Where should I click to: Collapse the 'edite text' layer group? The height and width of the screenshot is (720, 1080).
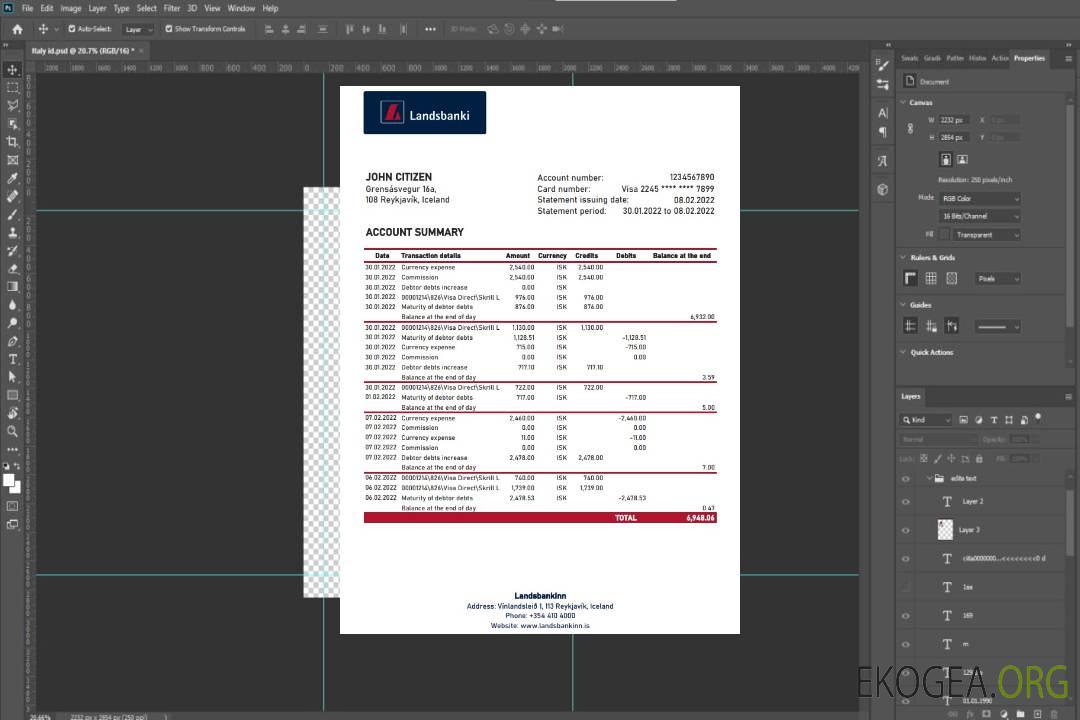tap(929, 478)
